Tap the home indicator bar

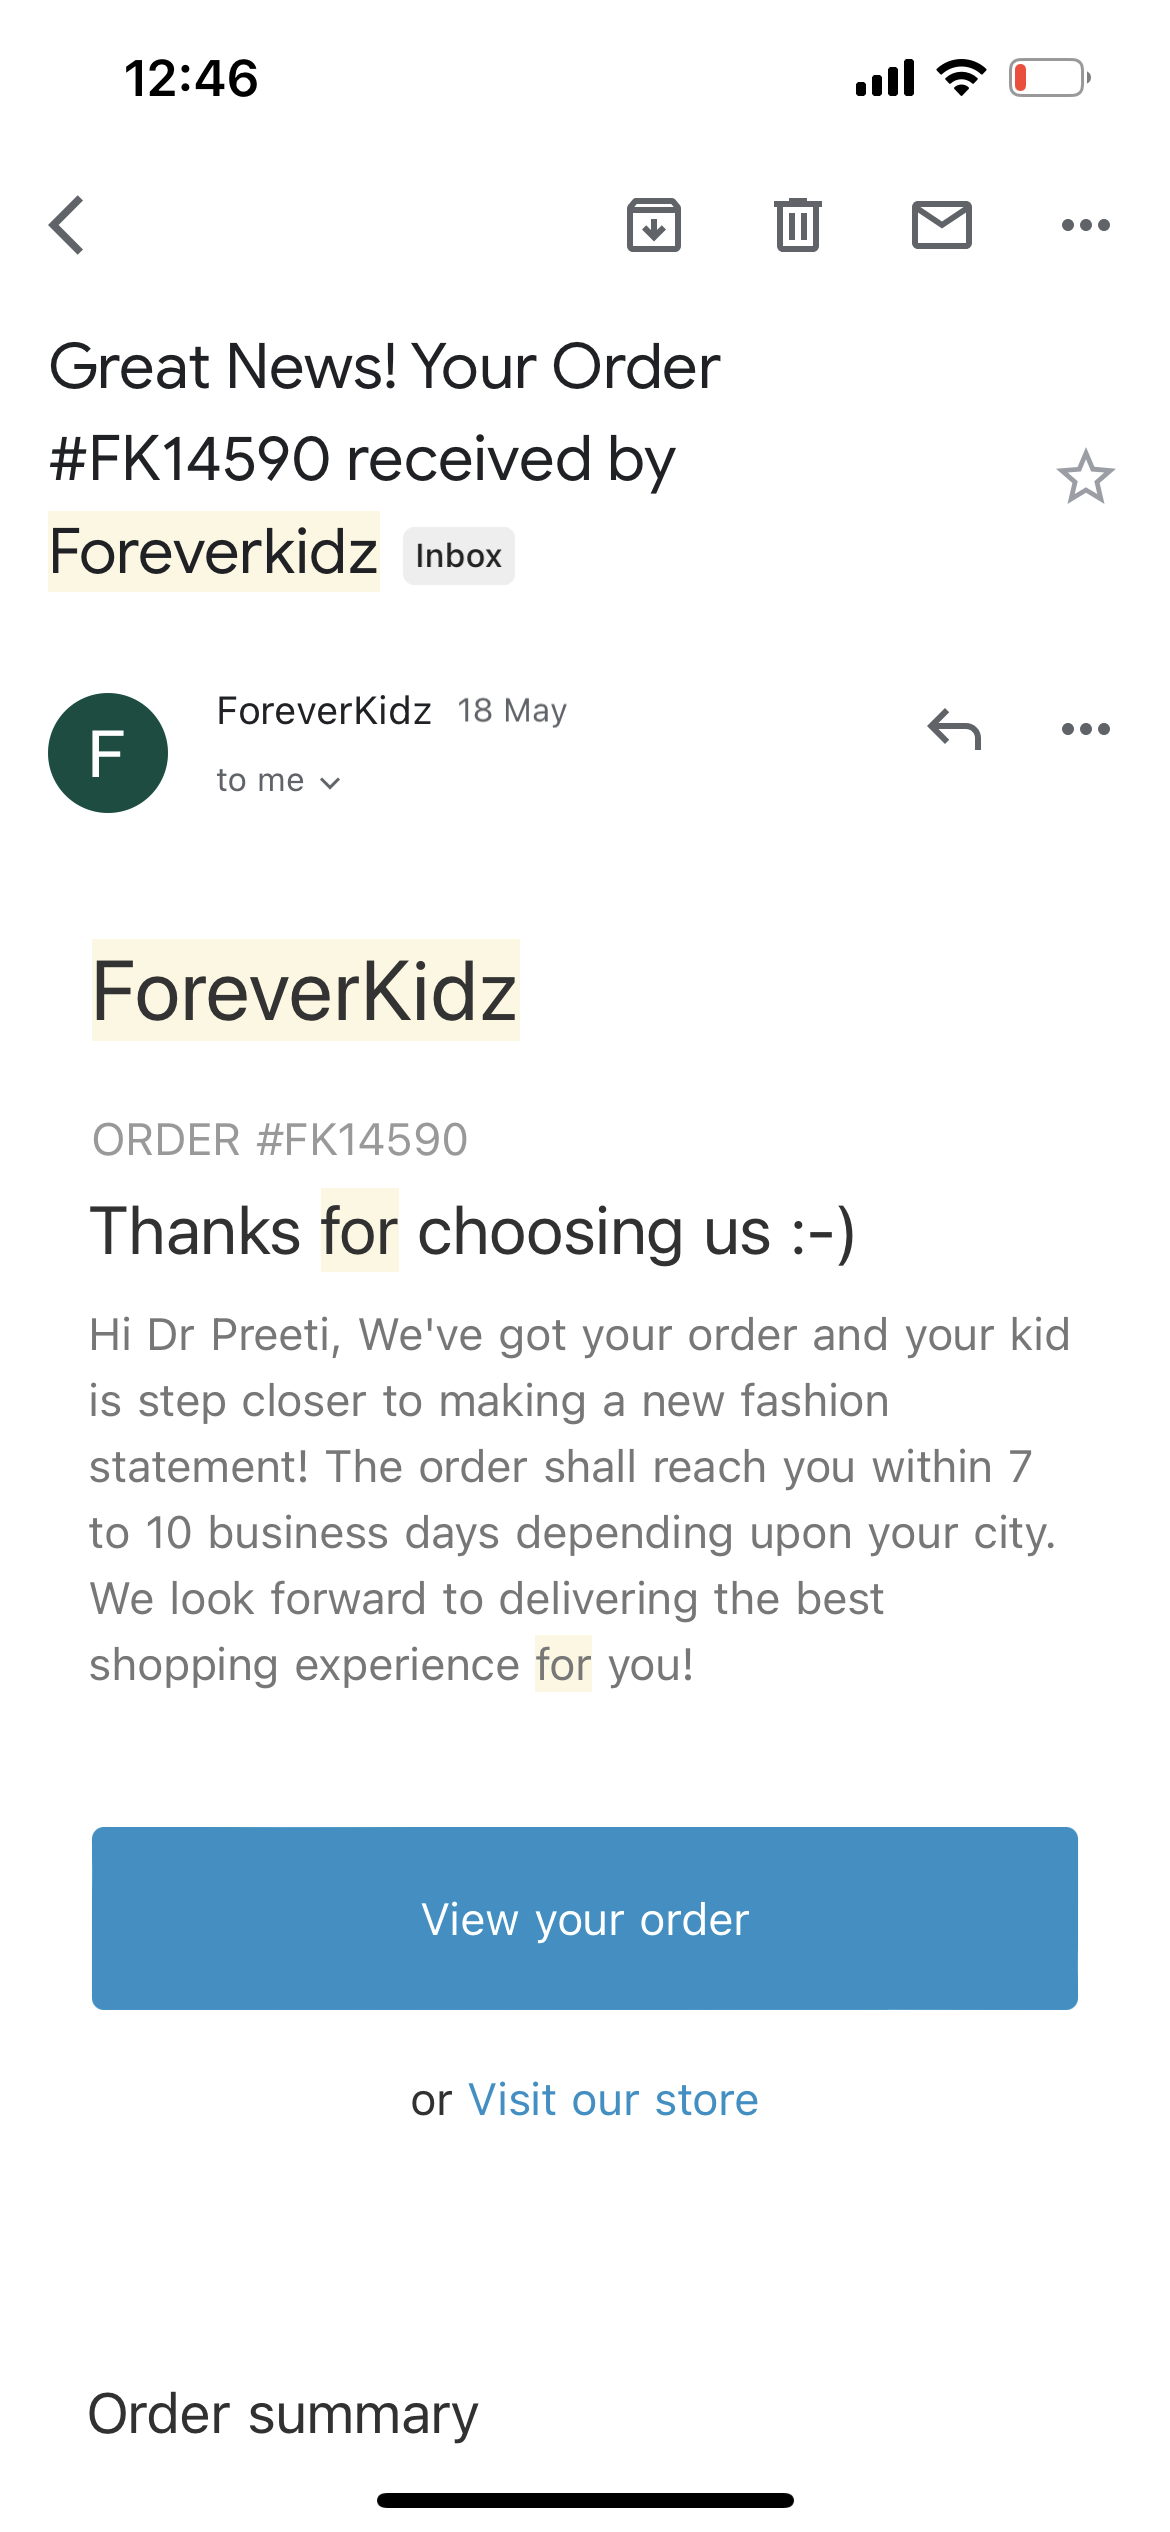[x=585, y=2500]
